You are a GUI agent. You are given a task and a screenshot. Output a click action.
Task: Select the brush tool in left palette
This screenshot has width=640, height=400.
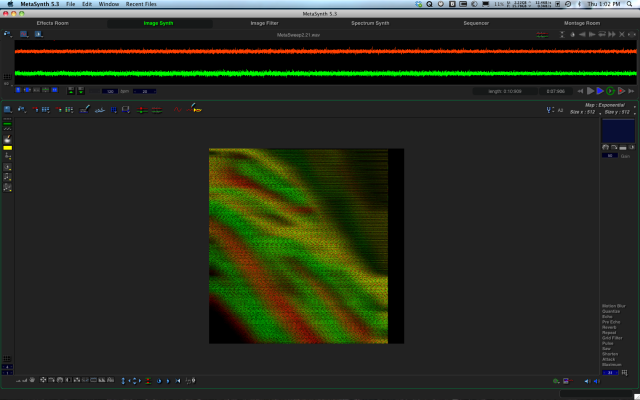point(8,138)
